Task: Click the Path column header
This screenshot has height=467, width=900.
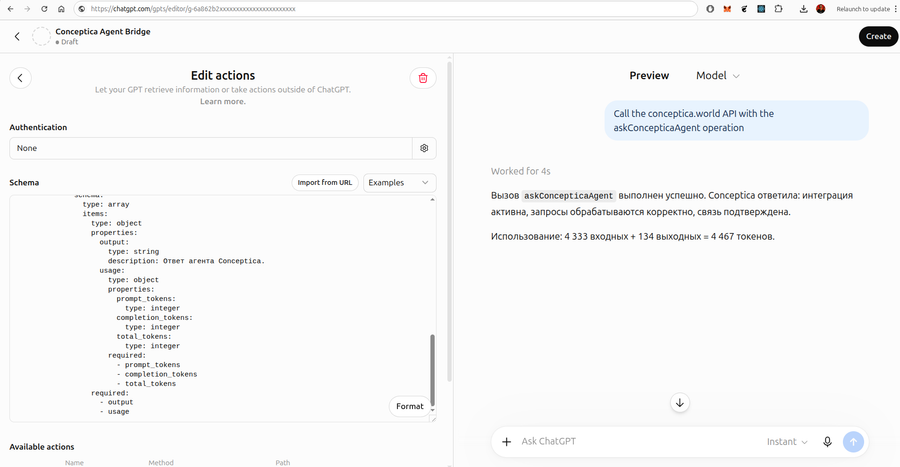Action: pos(282,462)
